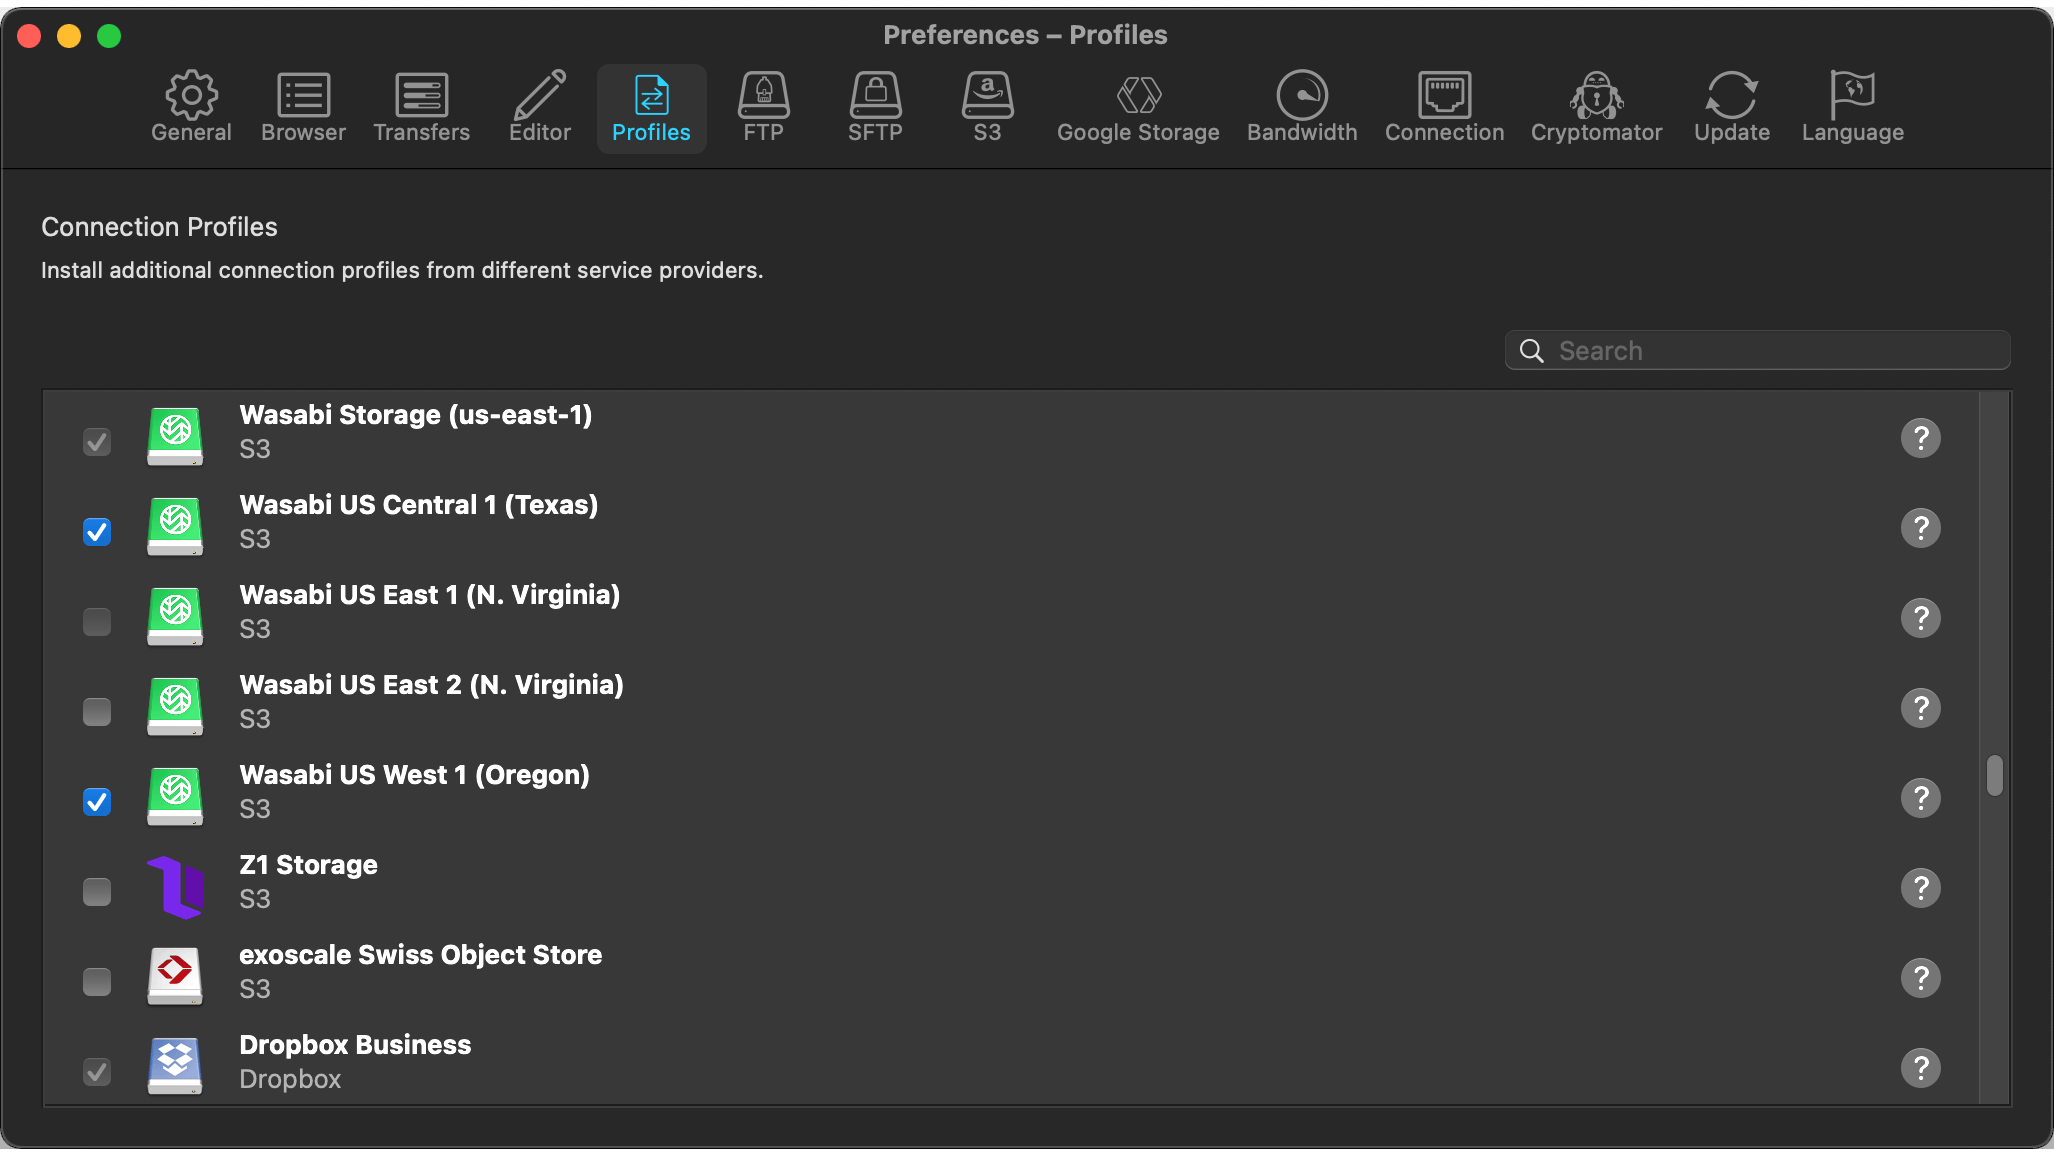The height and width of the screenshot is (1155, 2054).
Task: Open the Editor preferences pane
Action: click(539, 108)
